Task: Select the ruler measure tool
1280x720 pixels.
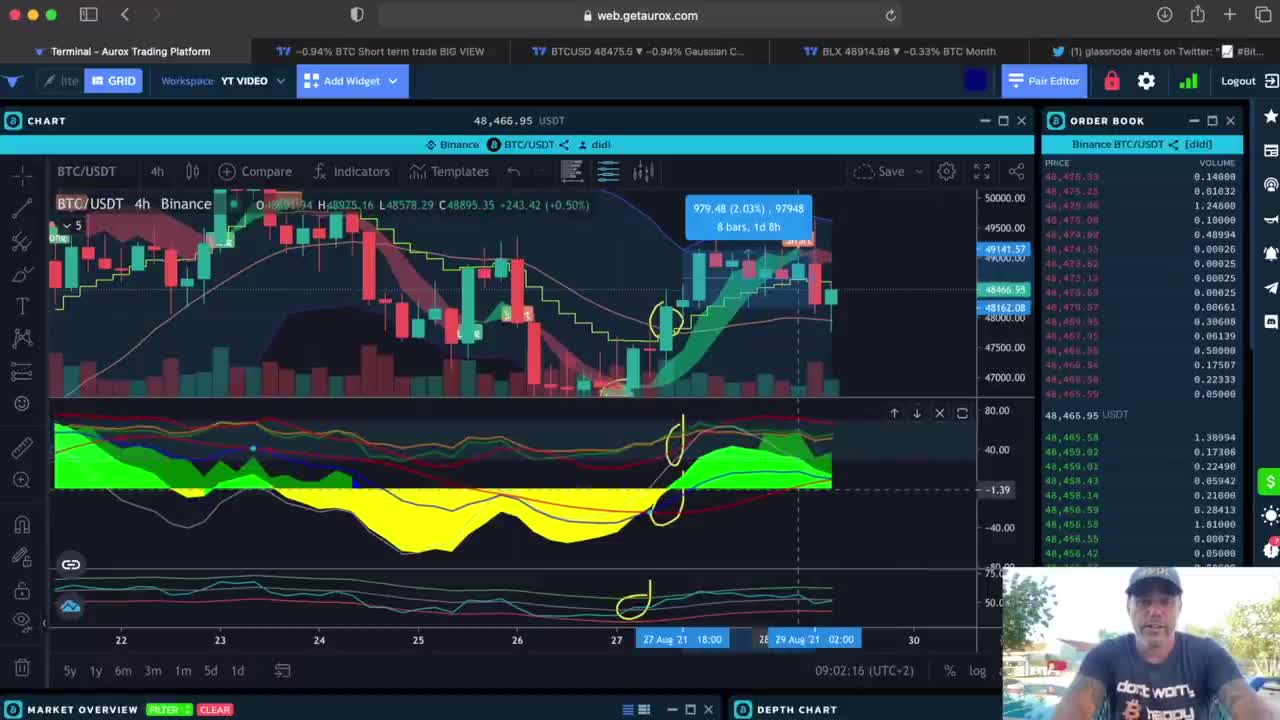Action: [22, 449]
